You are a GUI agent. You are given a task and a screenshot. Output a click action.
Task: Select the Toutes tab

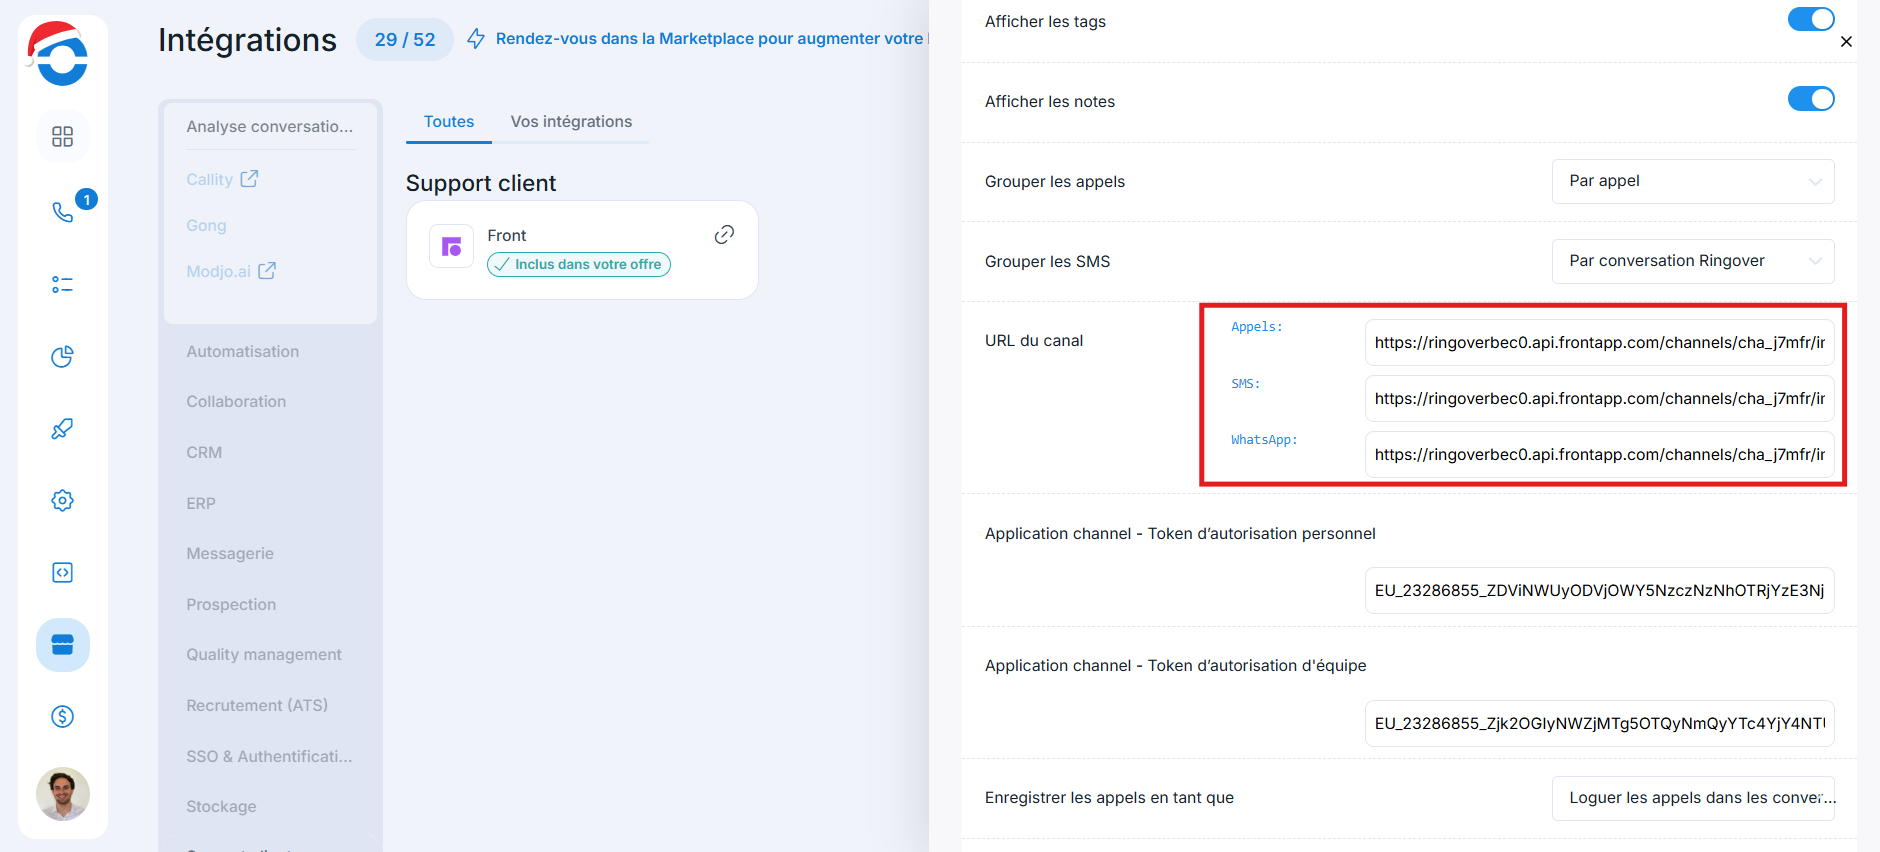(448, 122)
